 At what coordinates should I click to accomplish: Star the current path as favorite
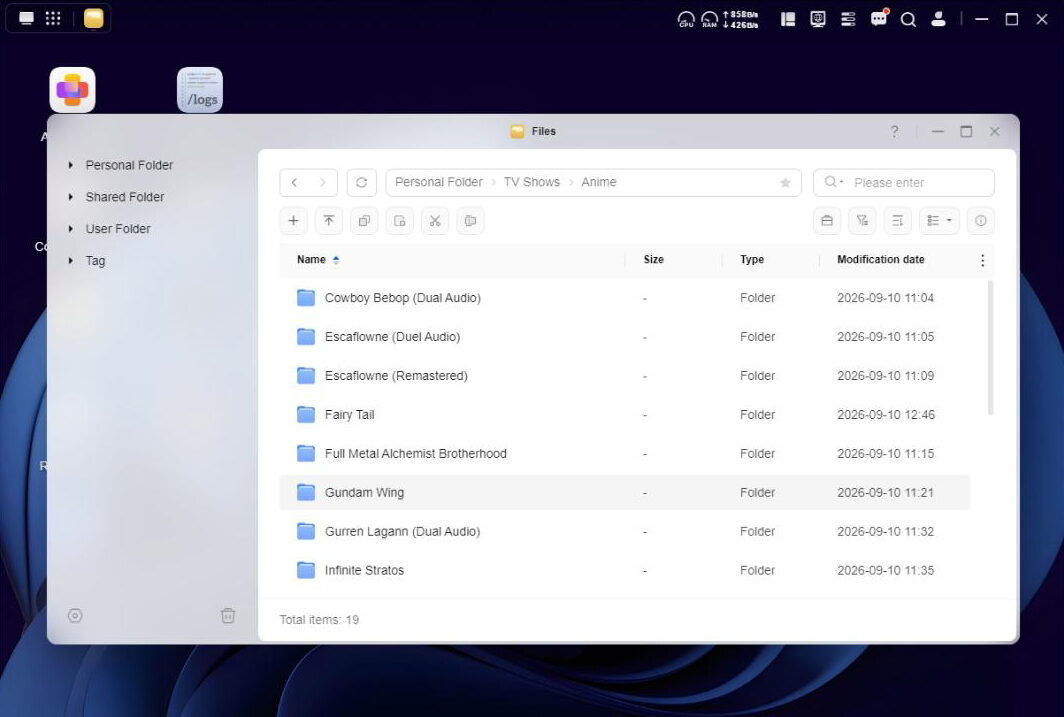click(785, 182)
